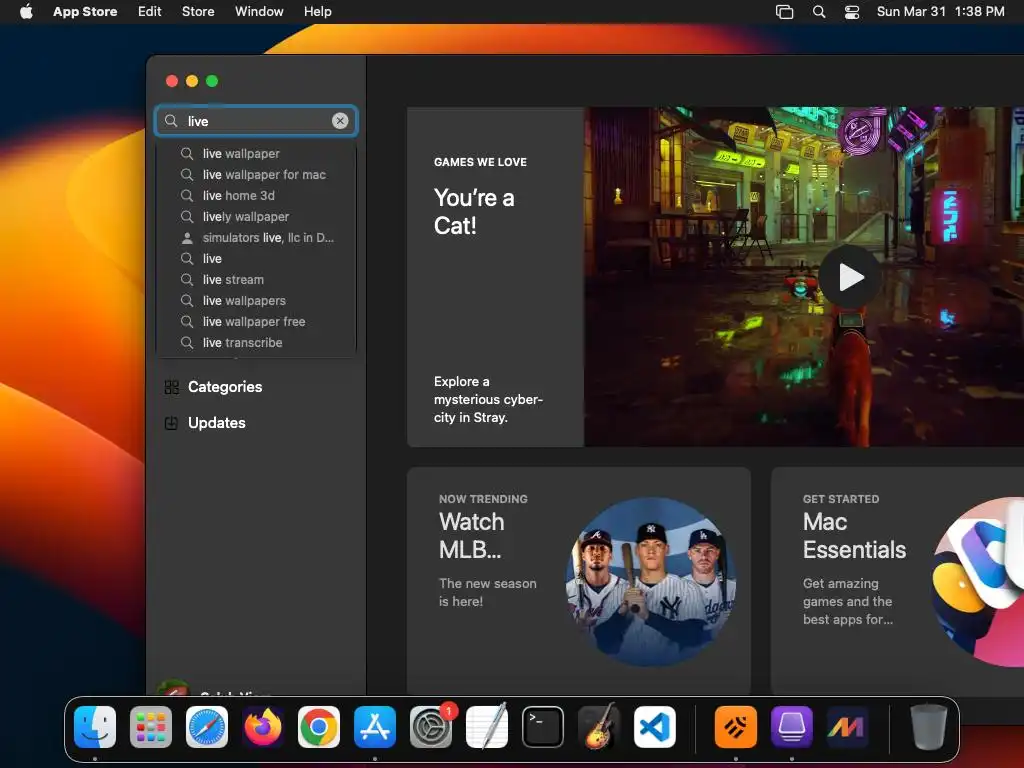Select 'live wallpapers' suggestion
The image size is (1024, 768).
[256, 300]
